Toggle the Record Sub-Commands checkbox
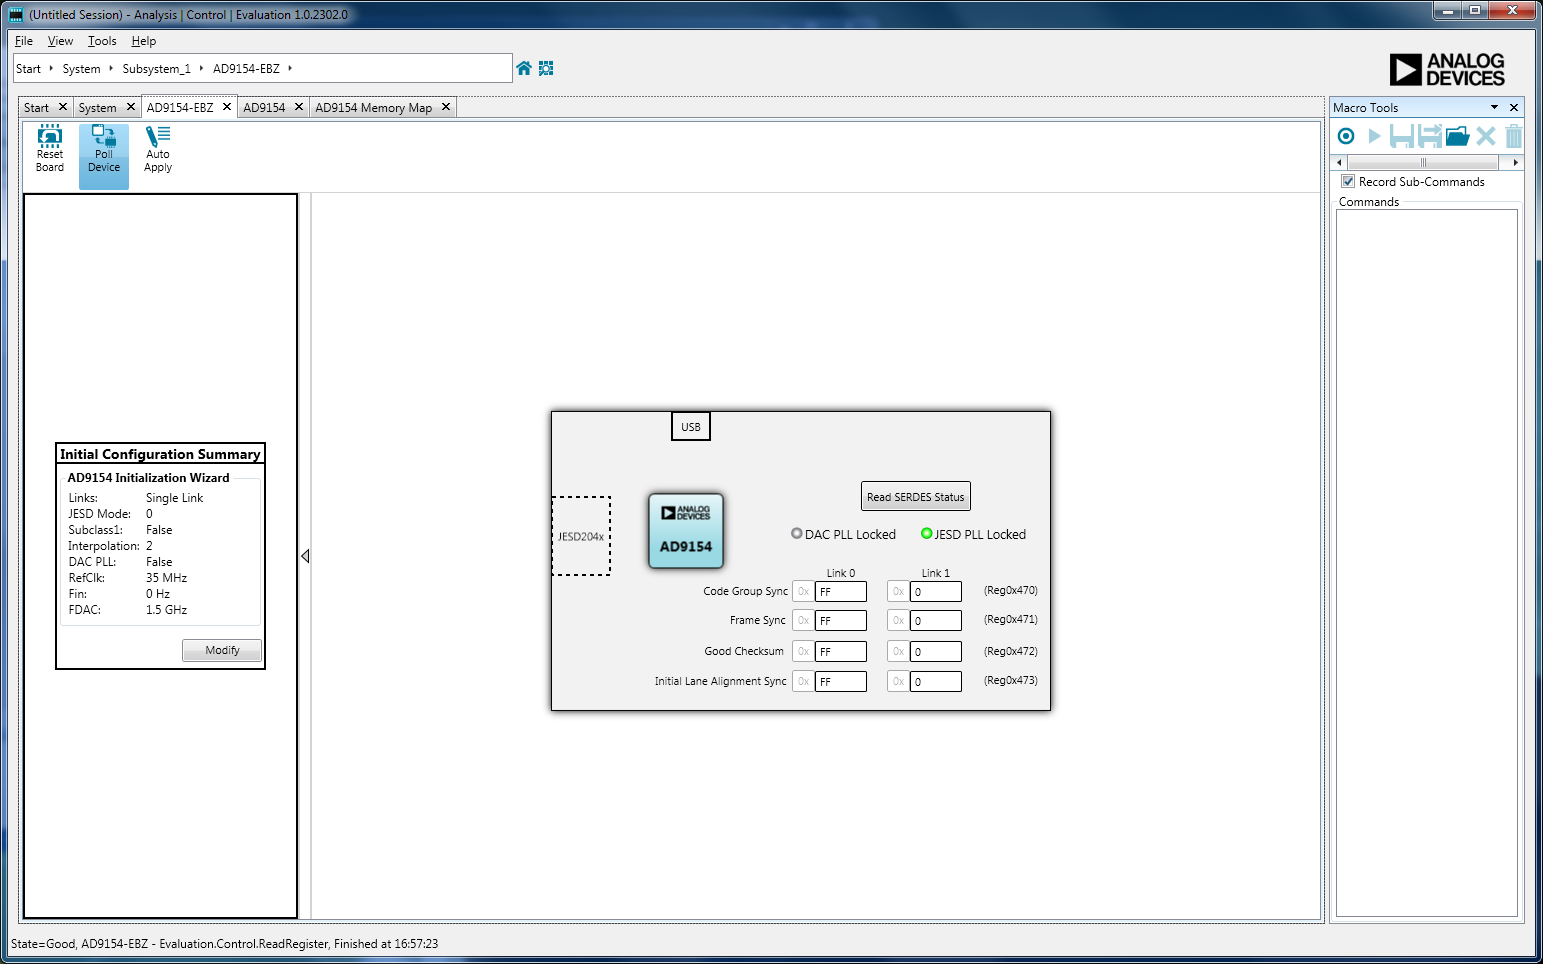 click(1348, 181)
